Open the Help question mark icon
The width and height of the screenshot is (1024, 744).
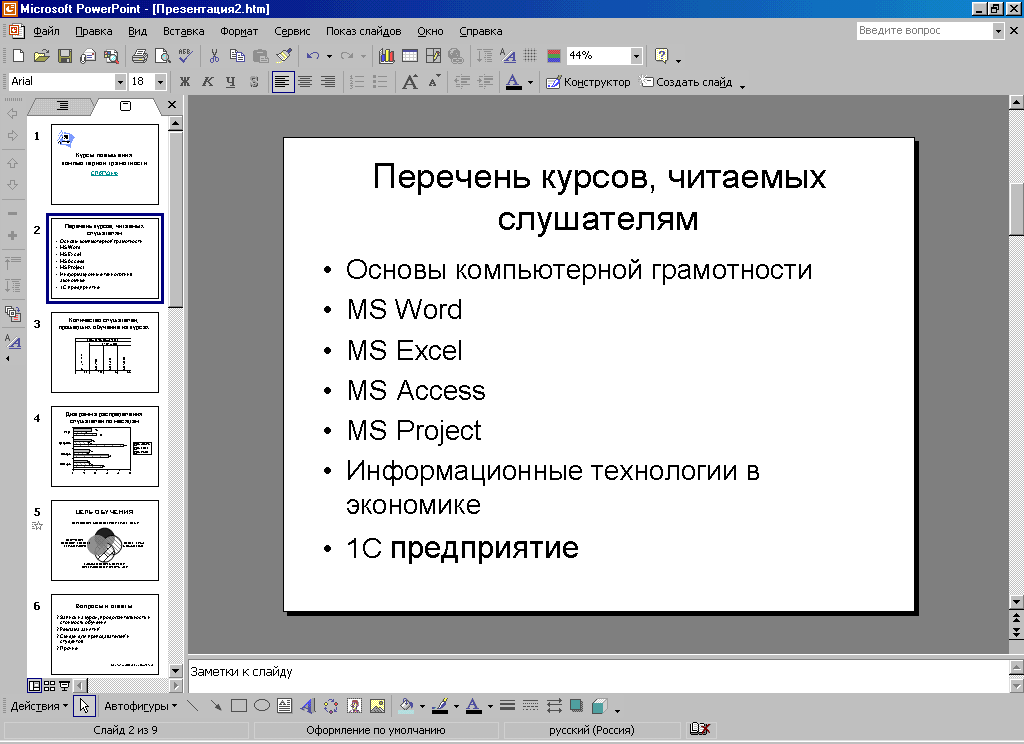662,56
